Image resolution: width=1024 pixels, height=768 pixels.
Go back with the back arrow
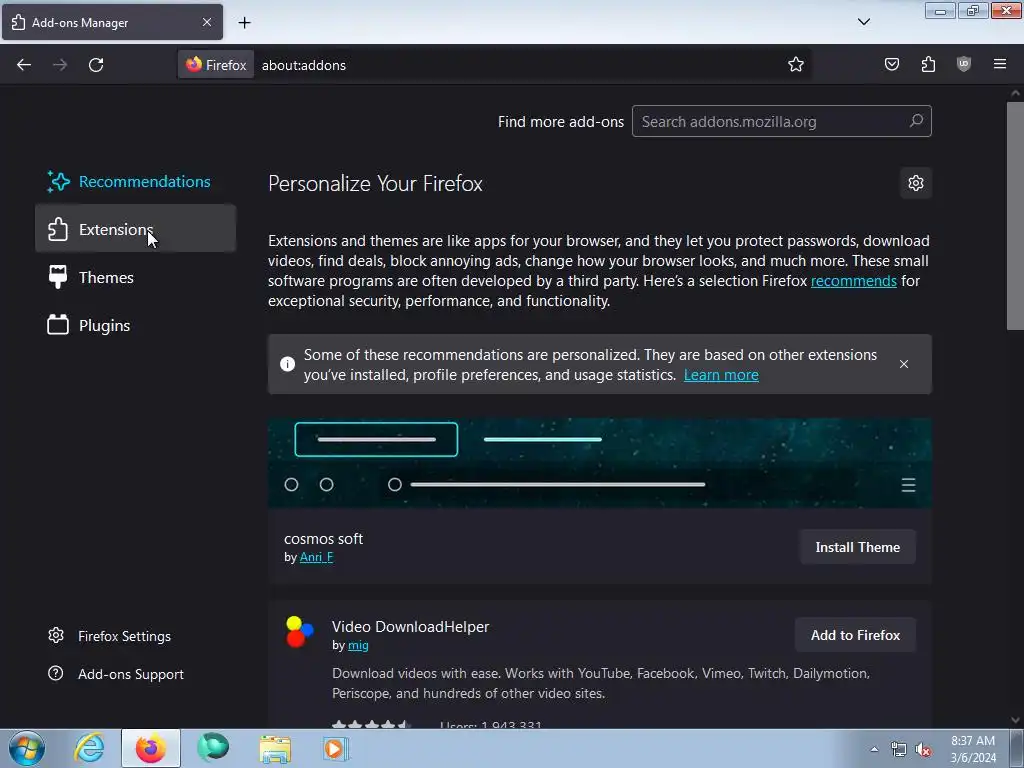(24, 65)
